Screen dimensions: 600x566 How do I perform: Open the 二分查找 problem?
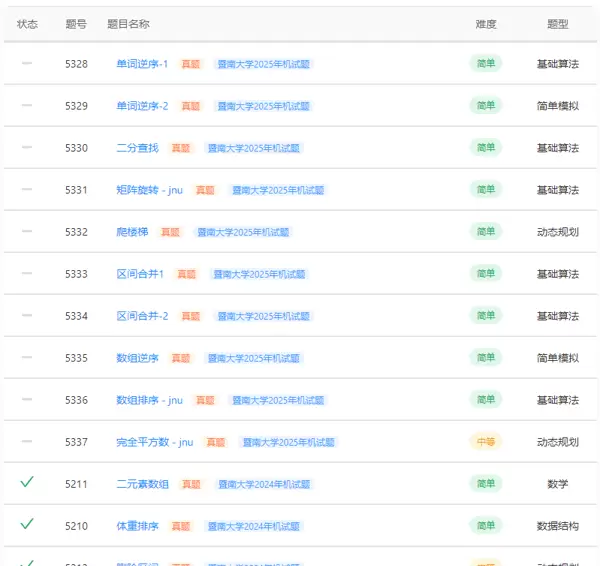(137, 148)
